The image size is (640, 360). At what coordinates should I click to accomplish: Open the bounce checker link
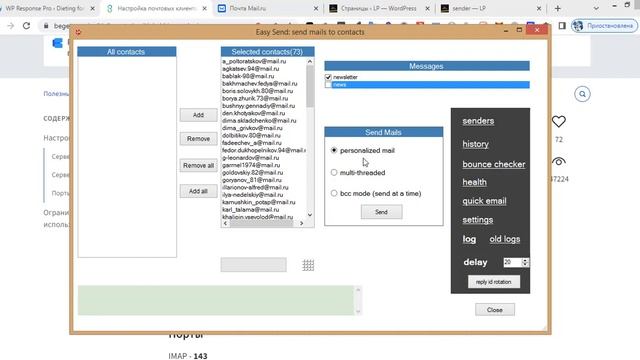493,164
